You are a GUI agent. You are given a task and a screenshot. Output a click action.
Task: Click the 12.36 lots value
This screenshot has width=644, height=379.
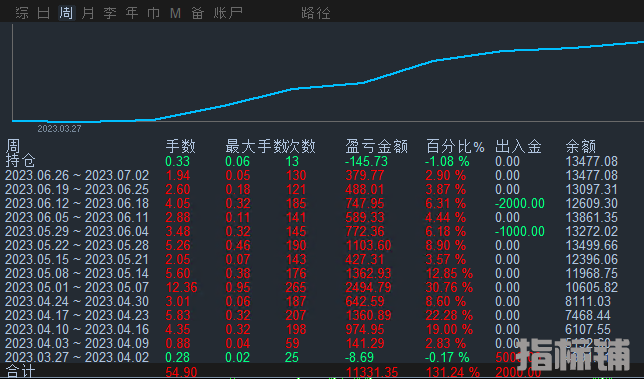[182, 287]
